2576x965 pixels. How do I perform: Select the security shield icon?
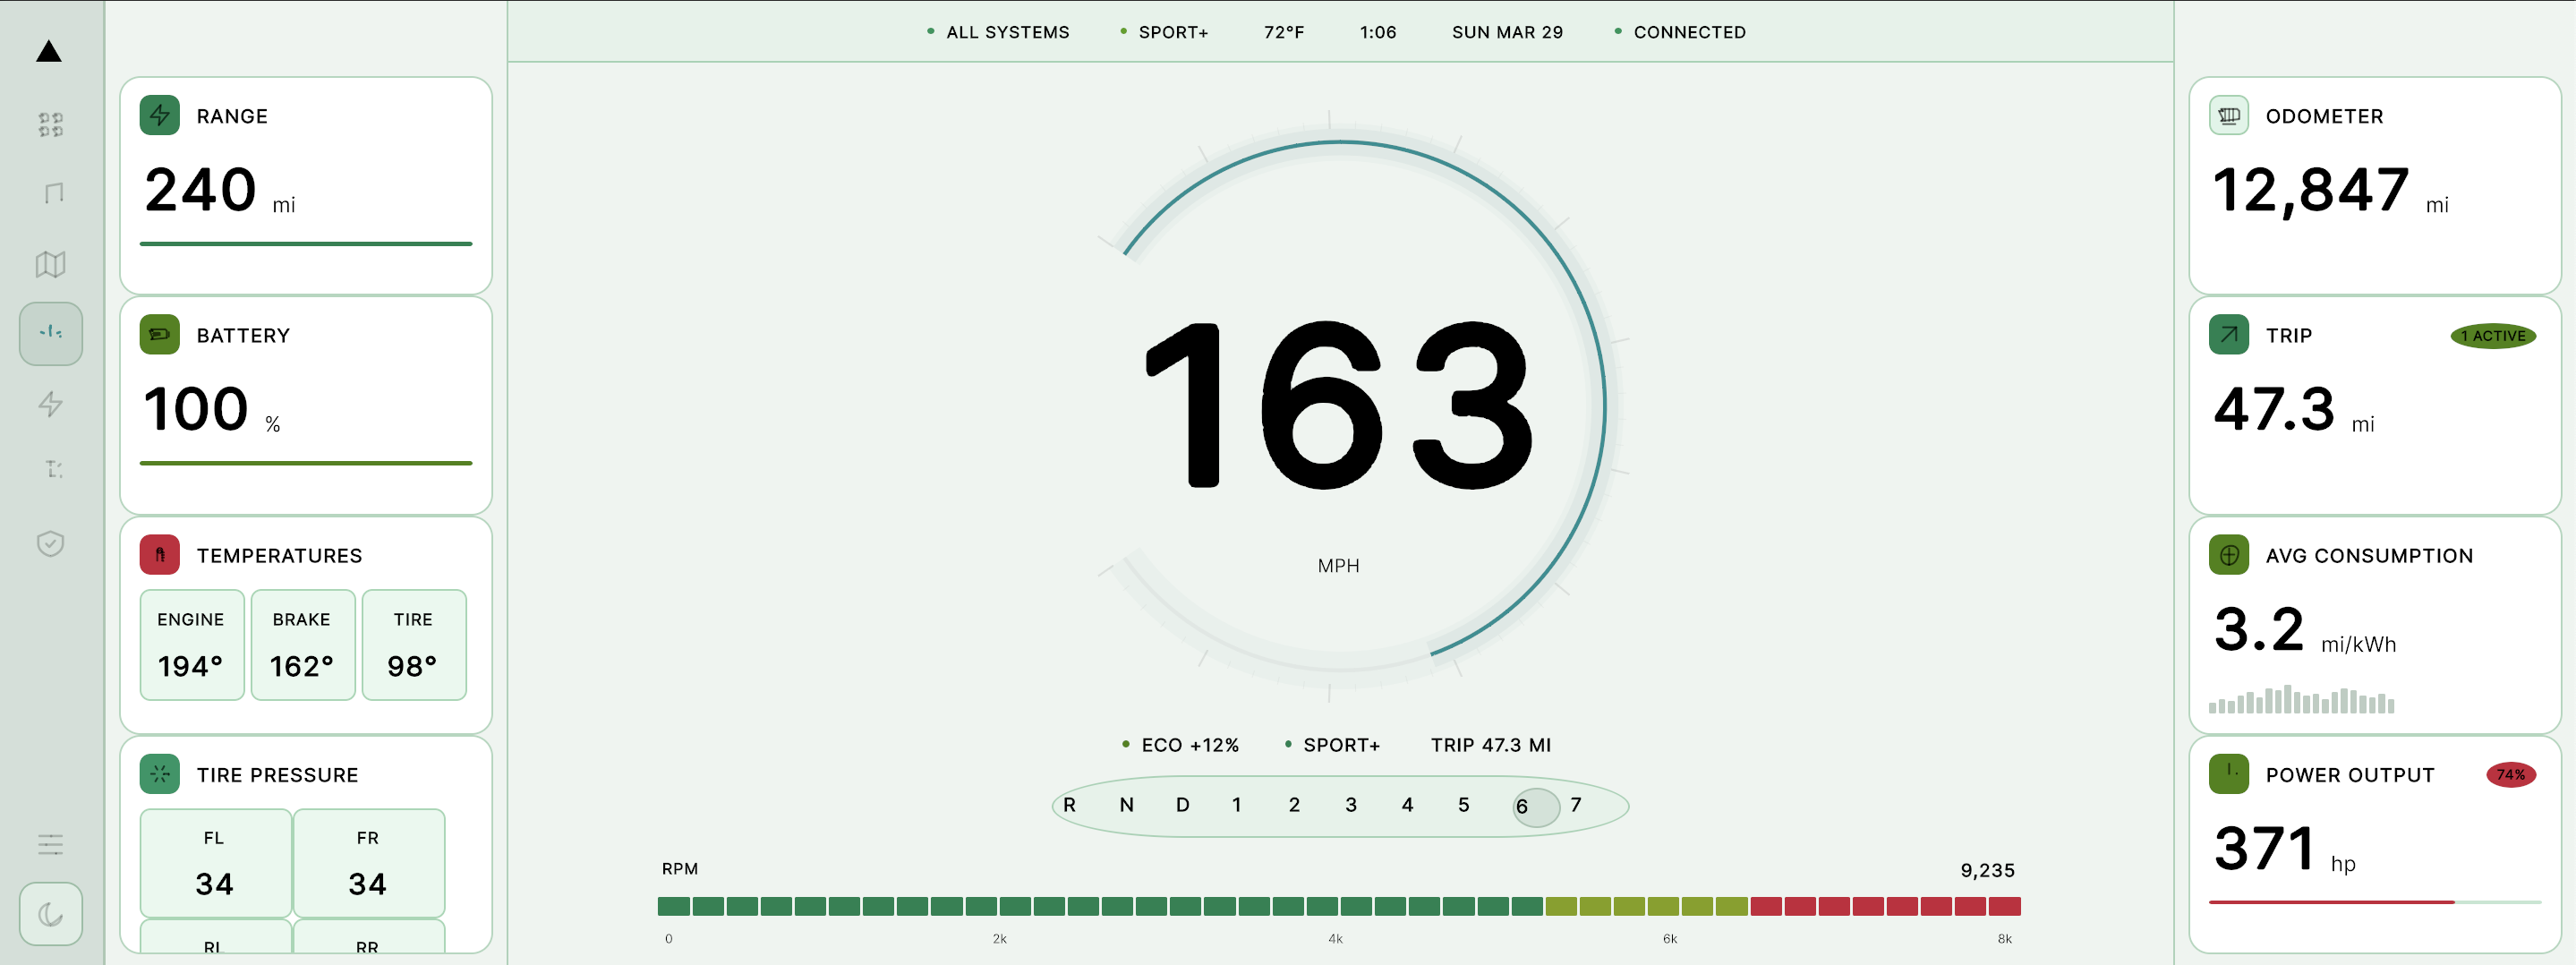(50, 543)
